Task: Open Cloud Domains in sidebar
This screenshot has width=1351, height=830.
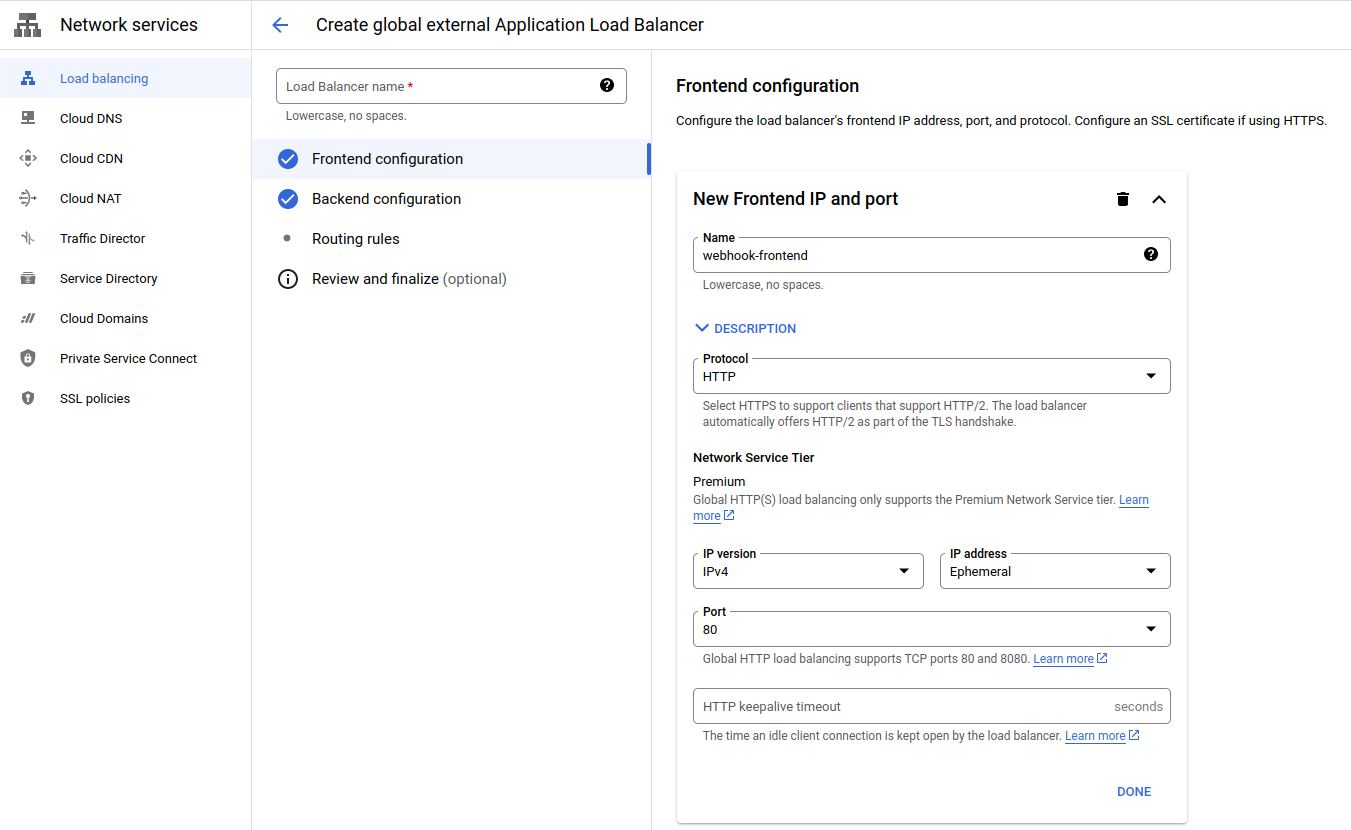Action: (125, 318)
